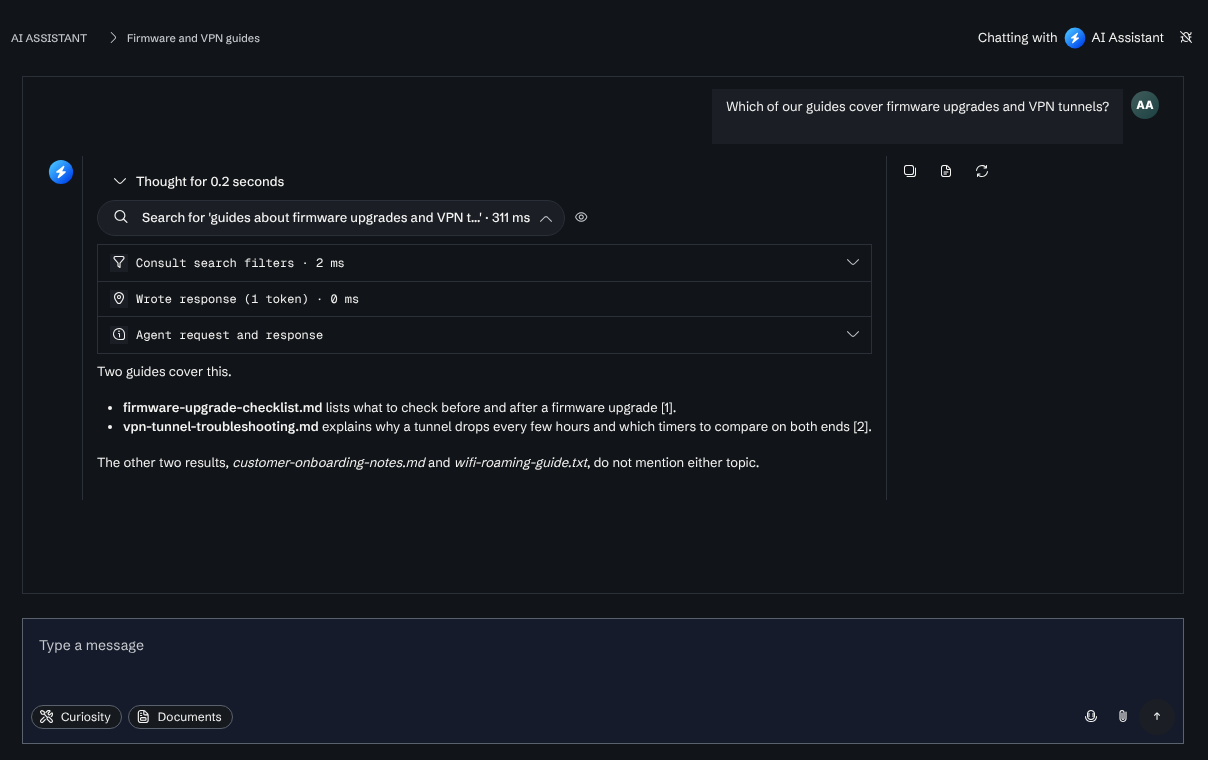Regenerate the assistant response

point(982,171)
